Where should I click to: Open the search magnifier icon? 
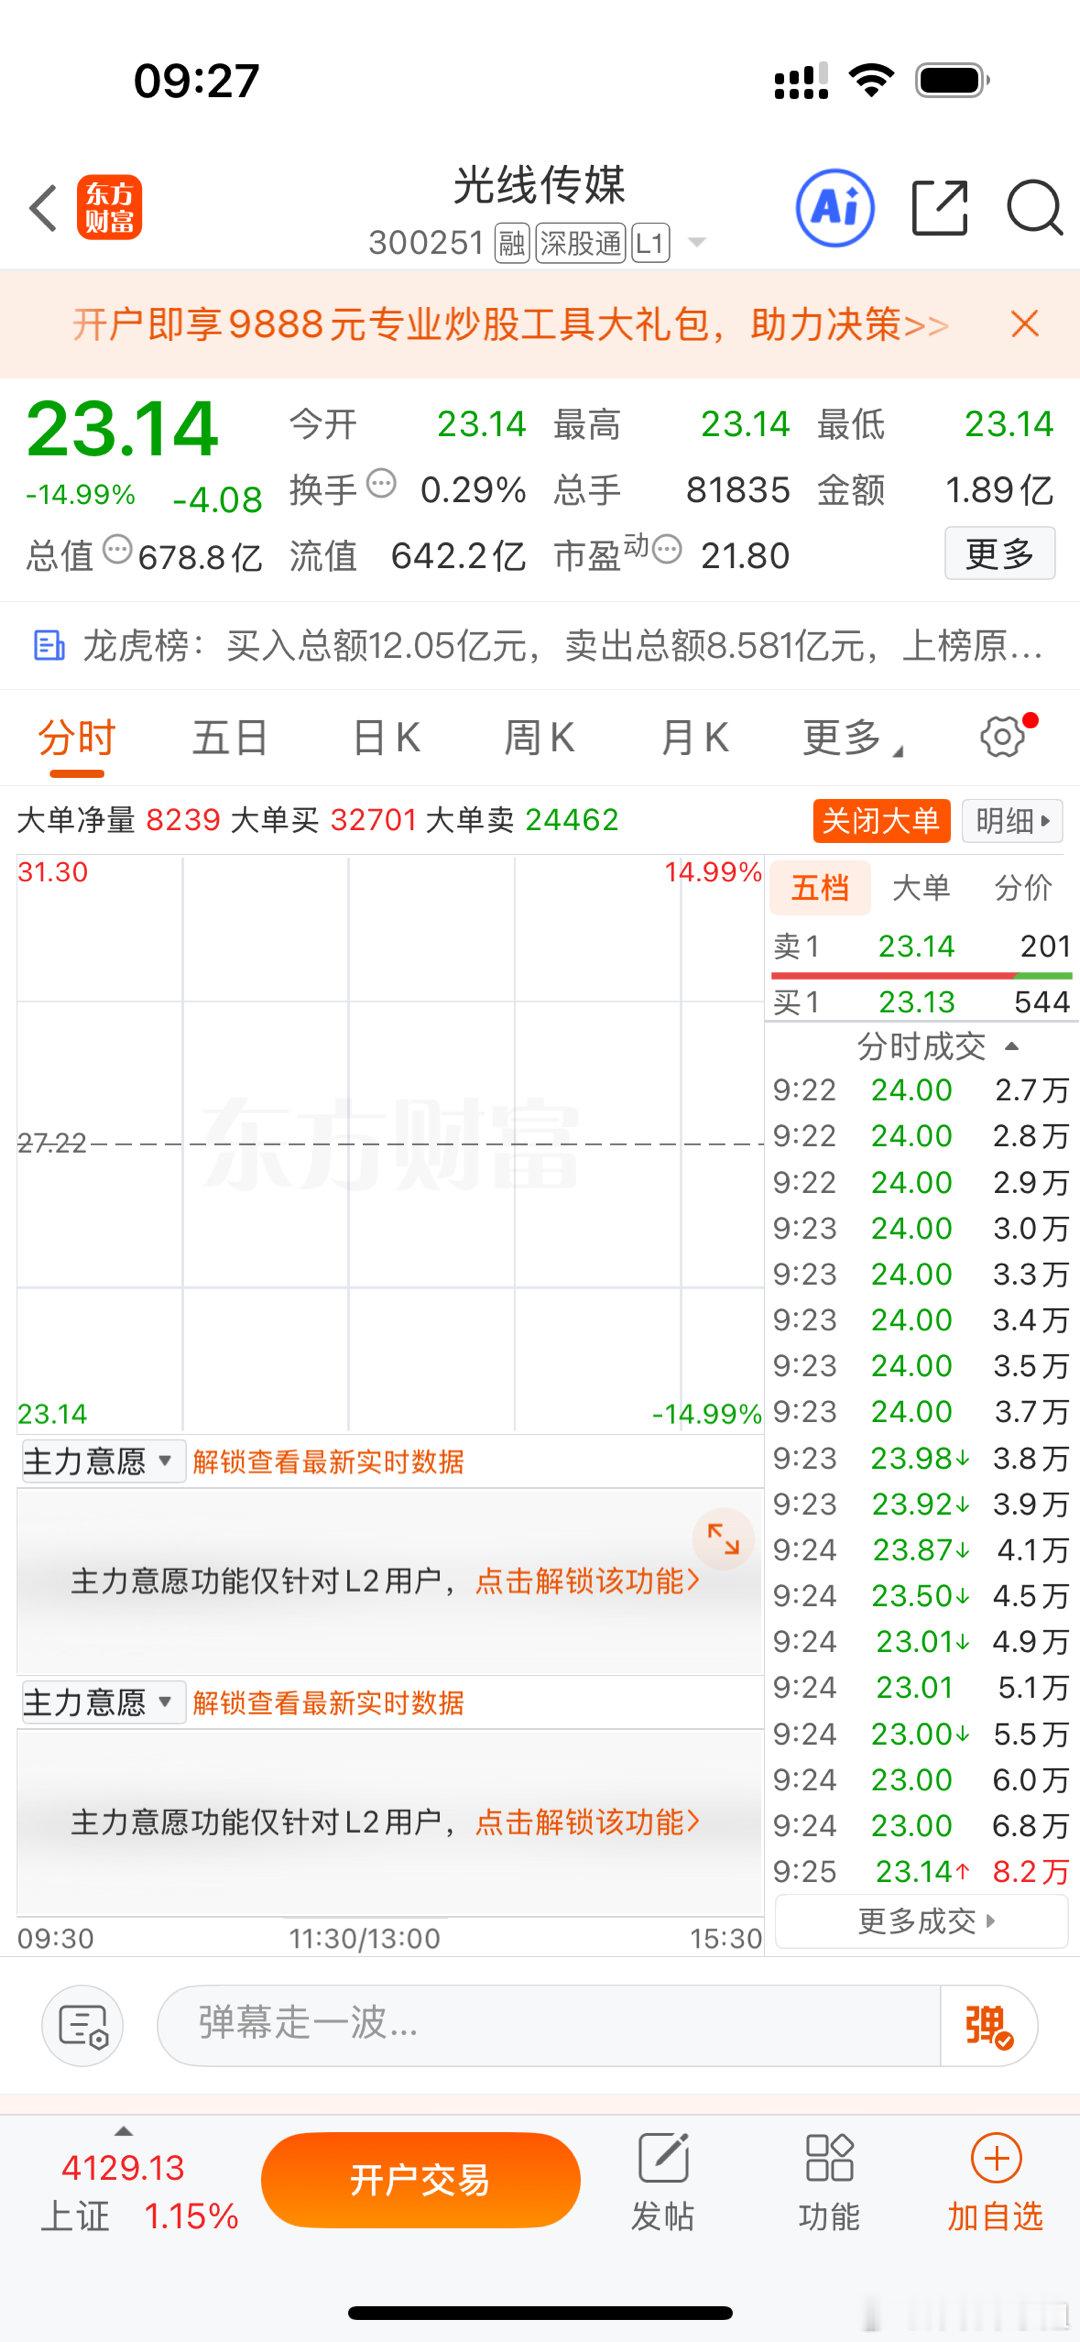pos(1034,208)
